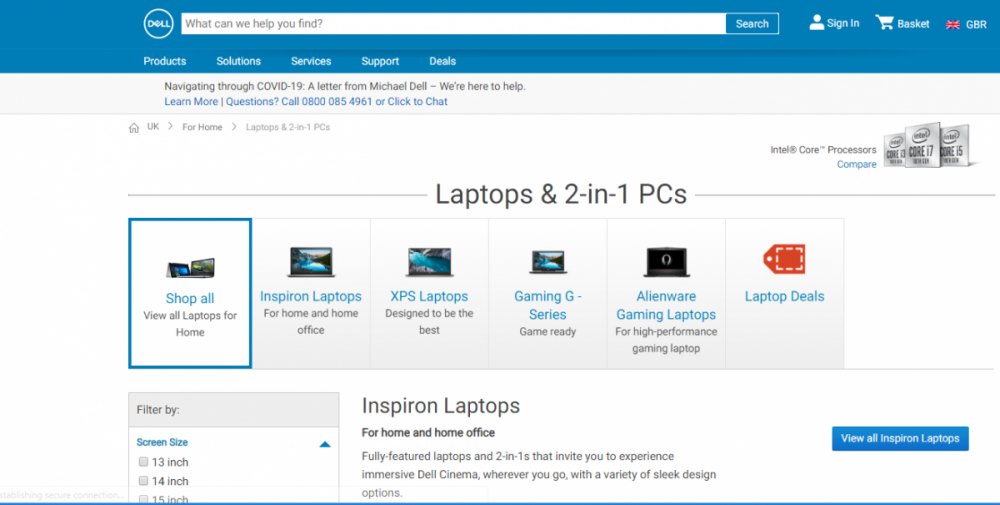Click the Sign In text link
This screenshot has height=505, width=1000.
[843, 23]
